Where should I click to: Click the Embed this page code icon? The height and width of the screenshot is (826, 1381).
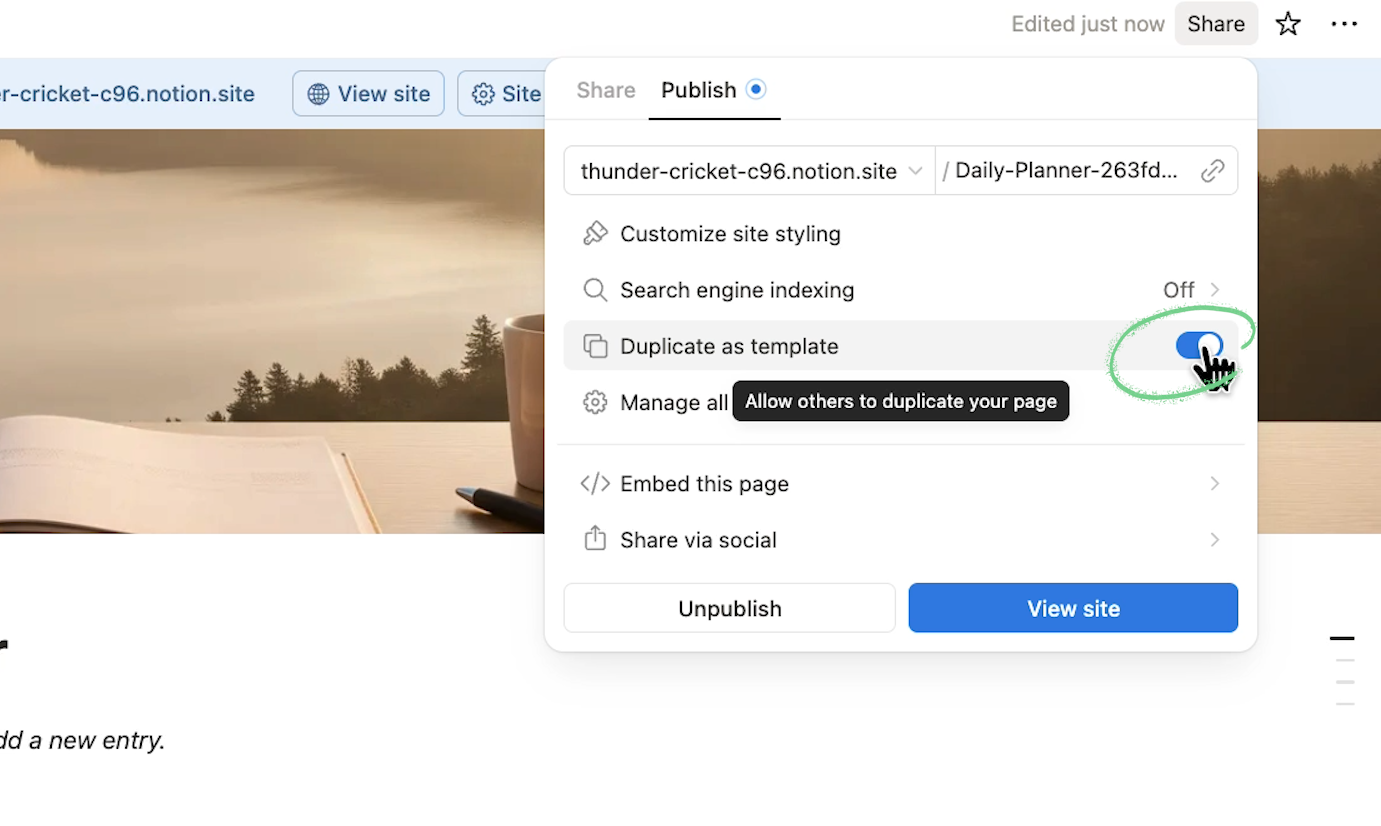595,484
